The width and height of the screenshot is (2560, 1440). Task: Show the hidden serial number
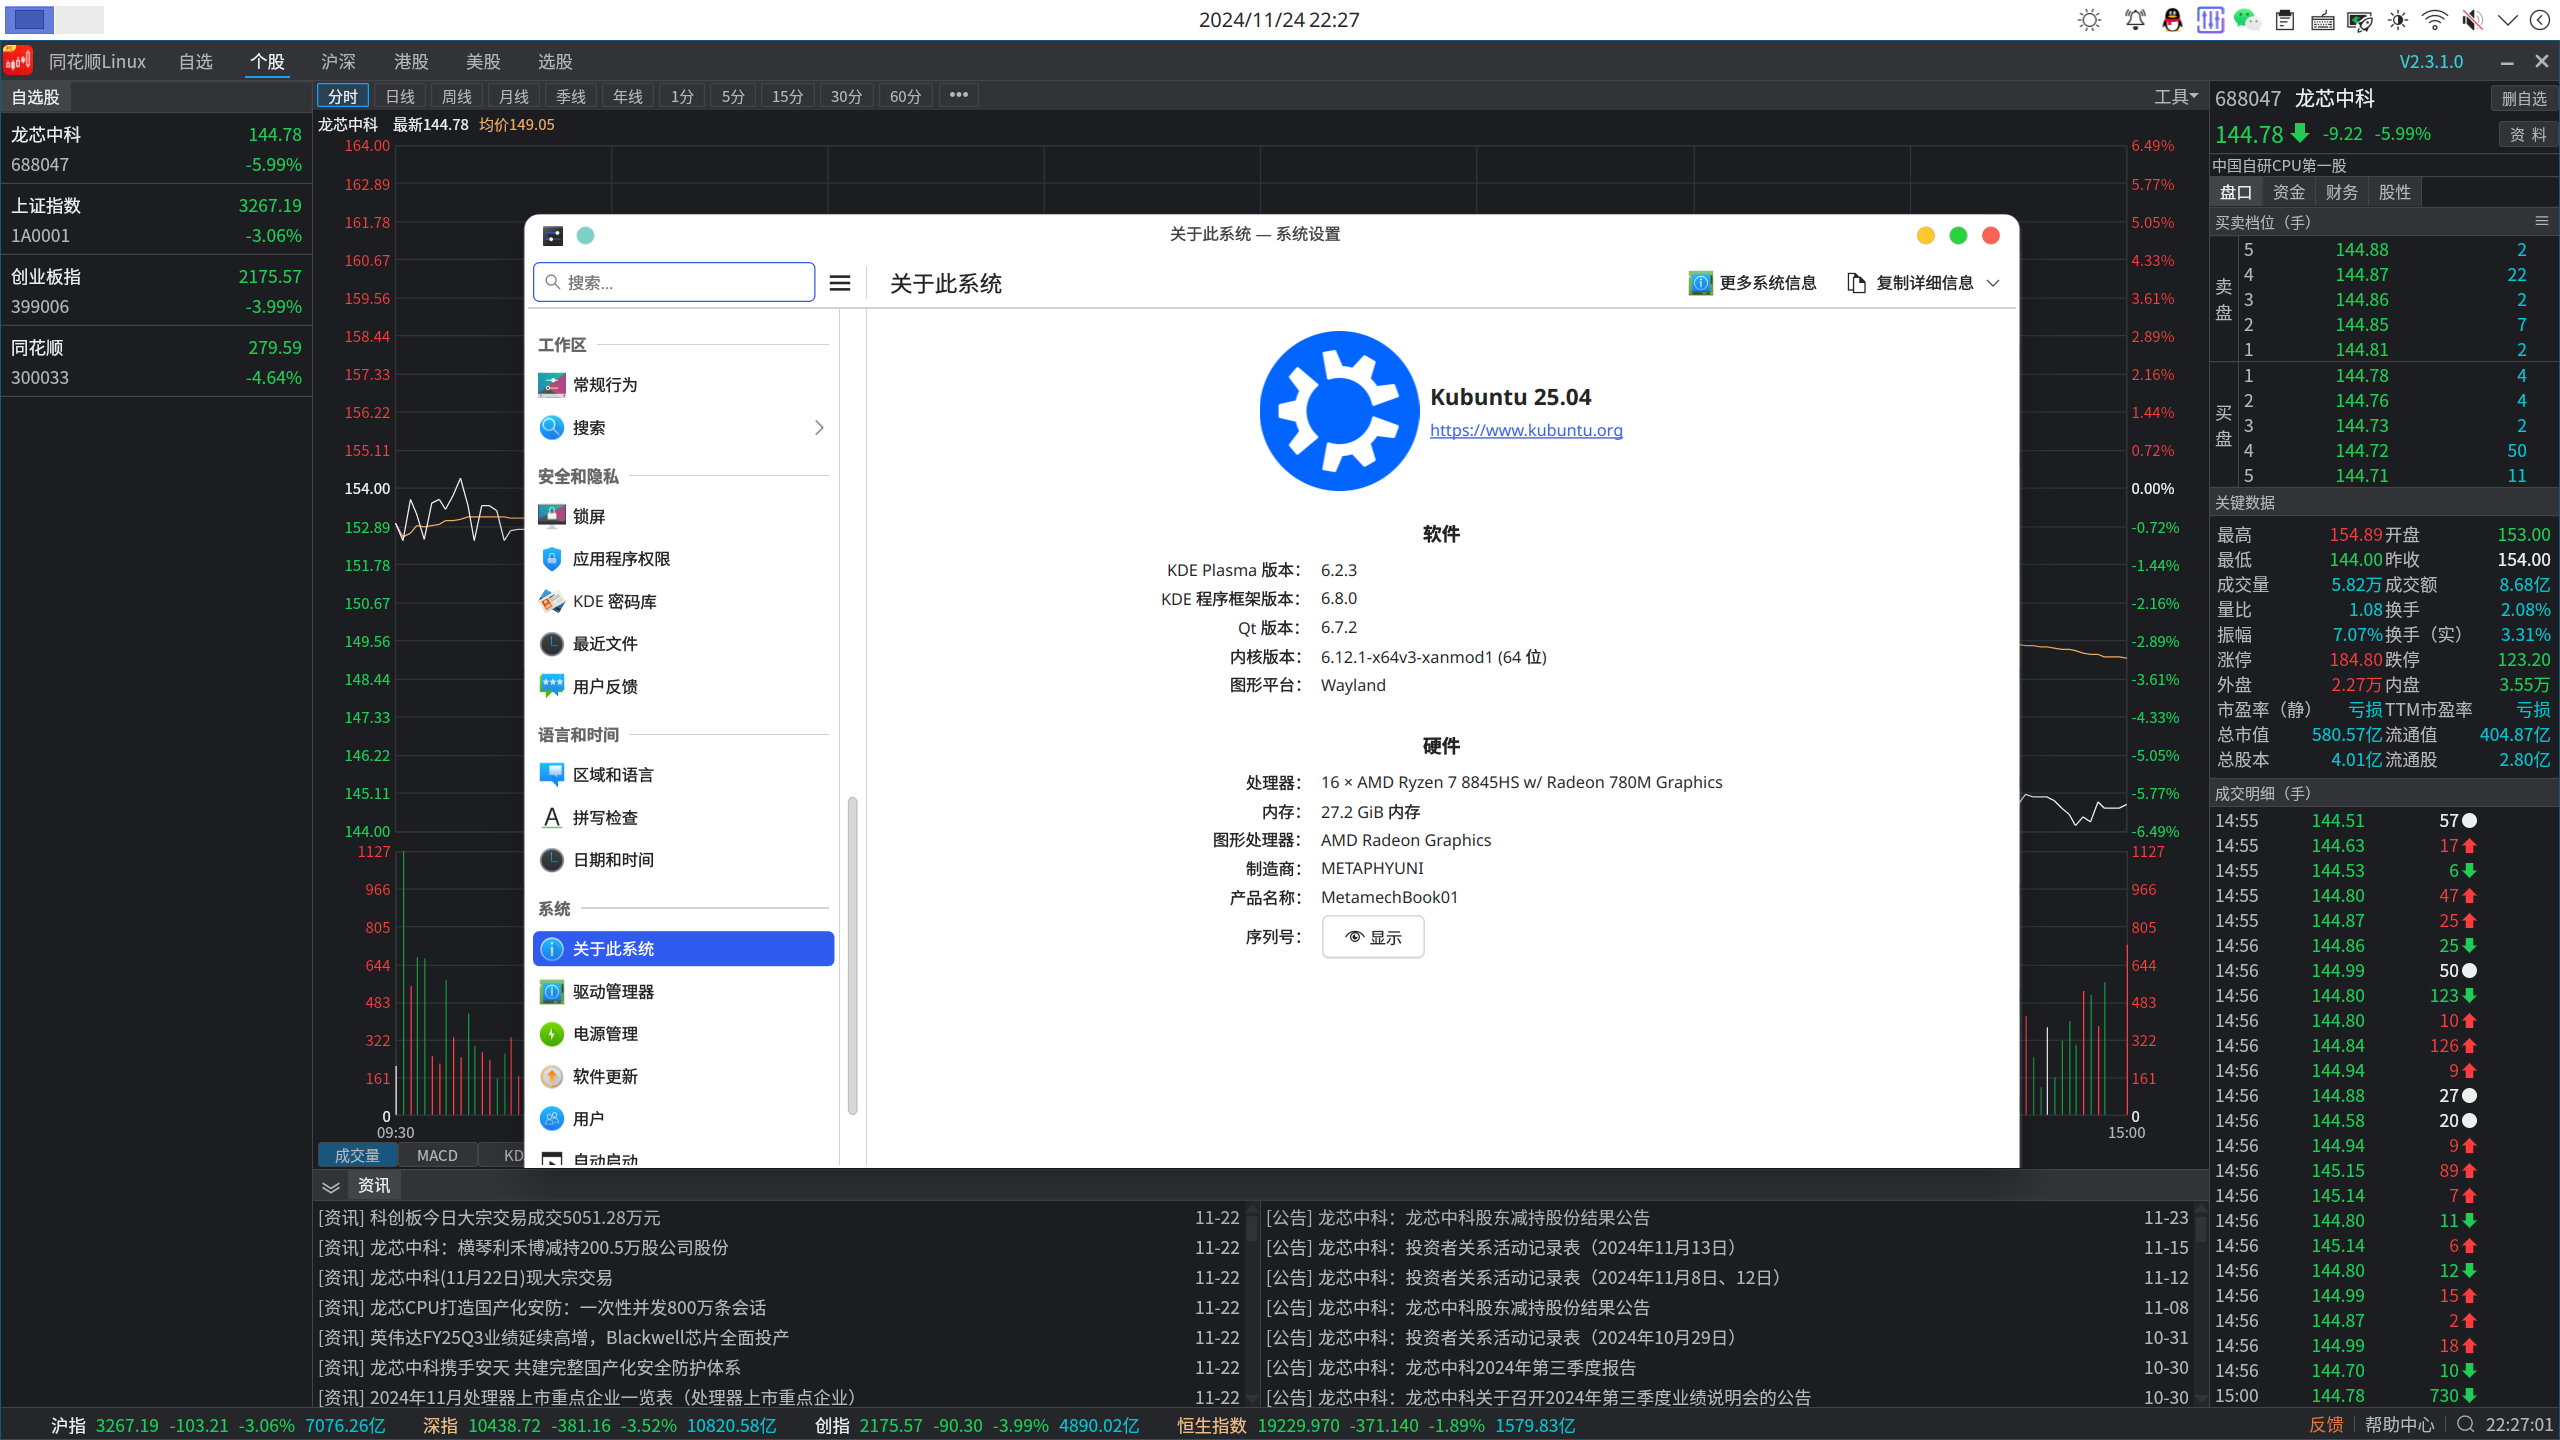1373,937
